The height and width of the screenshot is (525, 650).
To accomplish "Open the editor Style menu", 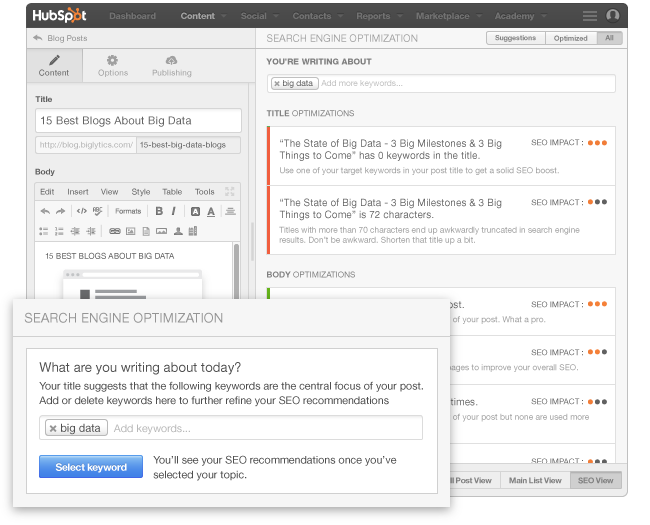I will pos(141,192).
